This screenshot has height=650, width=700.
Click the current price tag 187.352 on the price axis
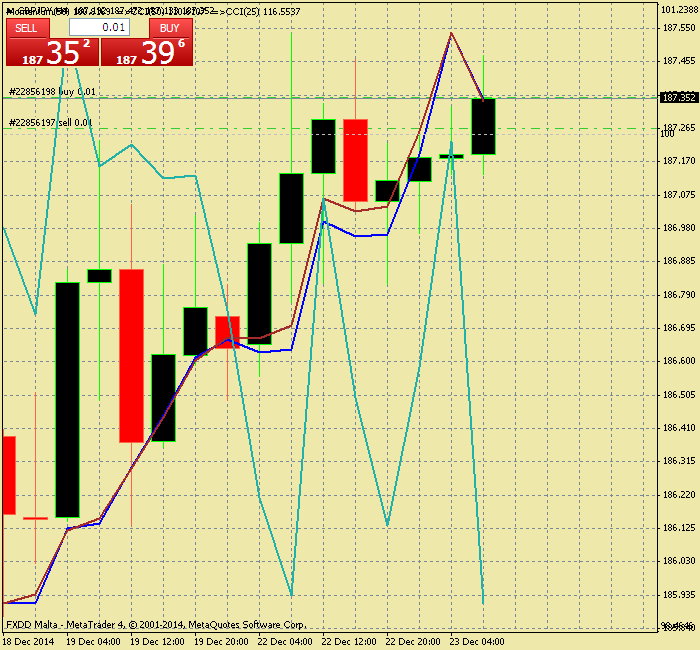679,98
